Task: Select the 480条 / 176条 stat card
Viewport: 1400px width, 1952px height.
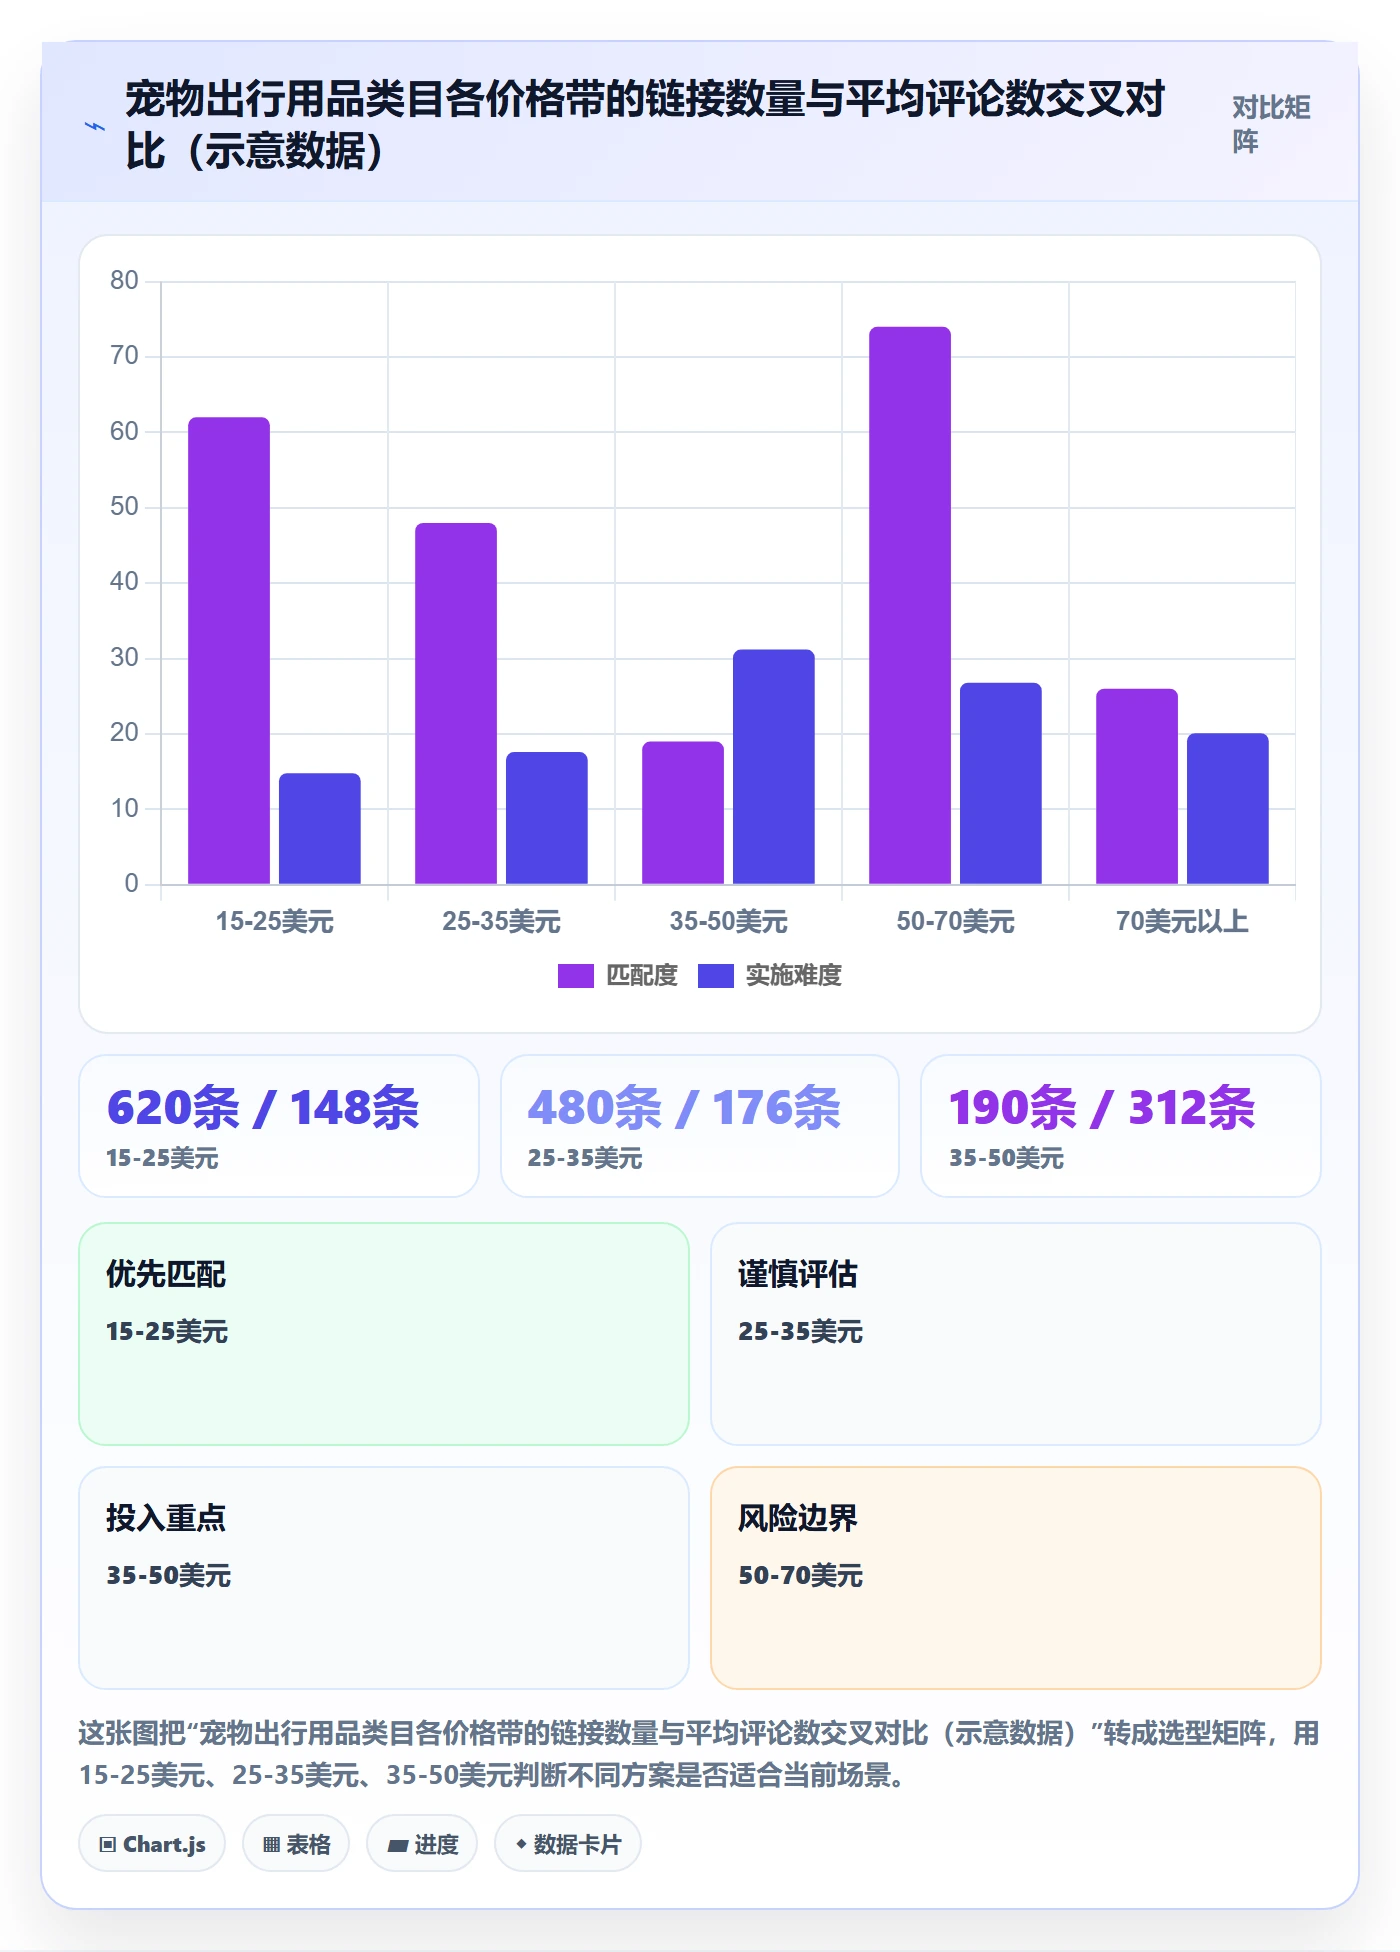Action: point(700,1126)
